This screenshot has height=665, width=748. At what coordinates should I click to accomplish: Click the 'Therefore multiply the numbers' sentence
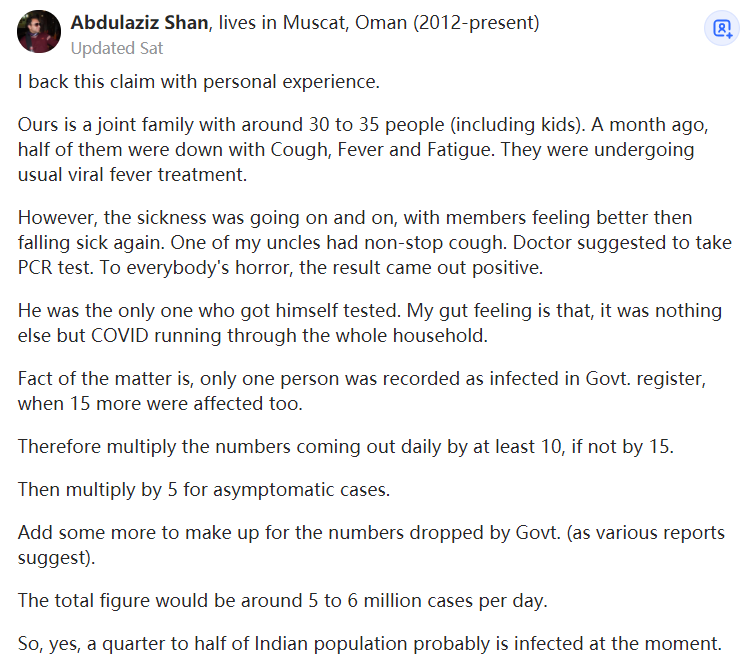point(346,447)
